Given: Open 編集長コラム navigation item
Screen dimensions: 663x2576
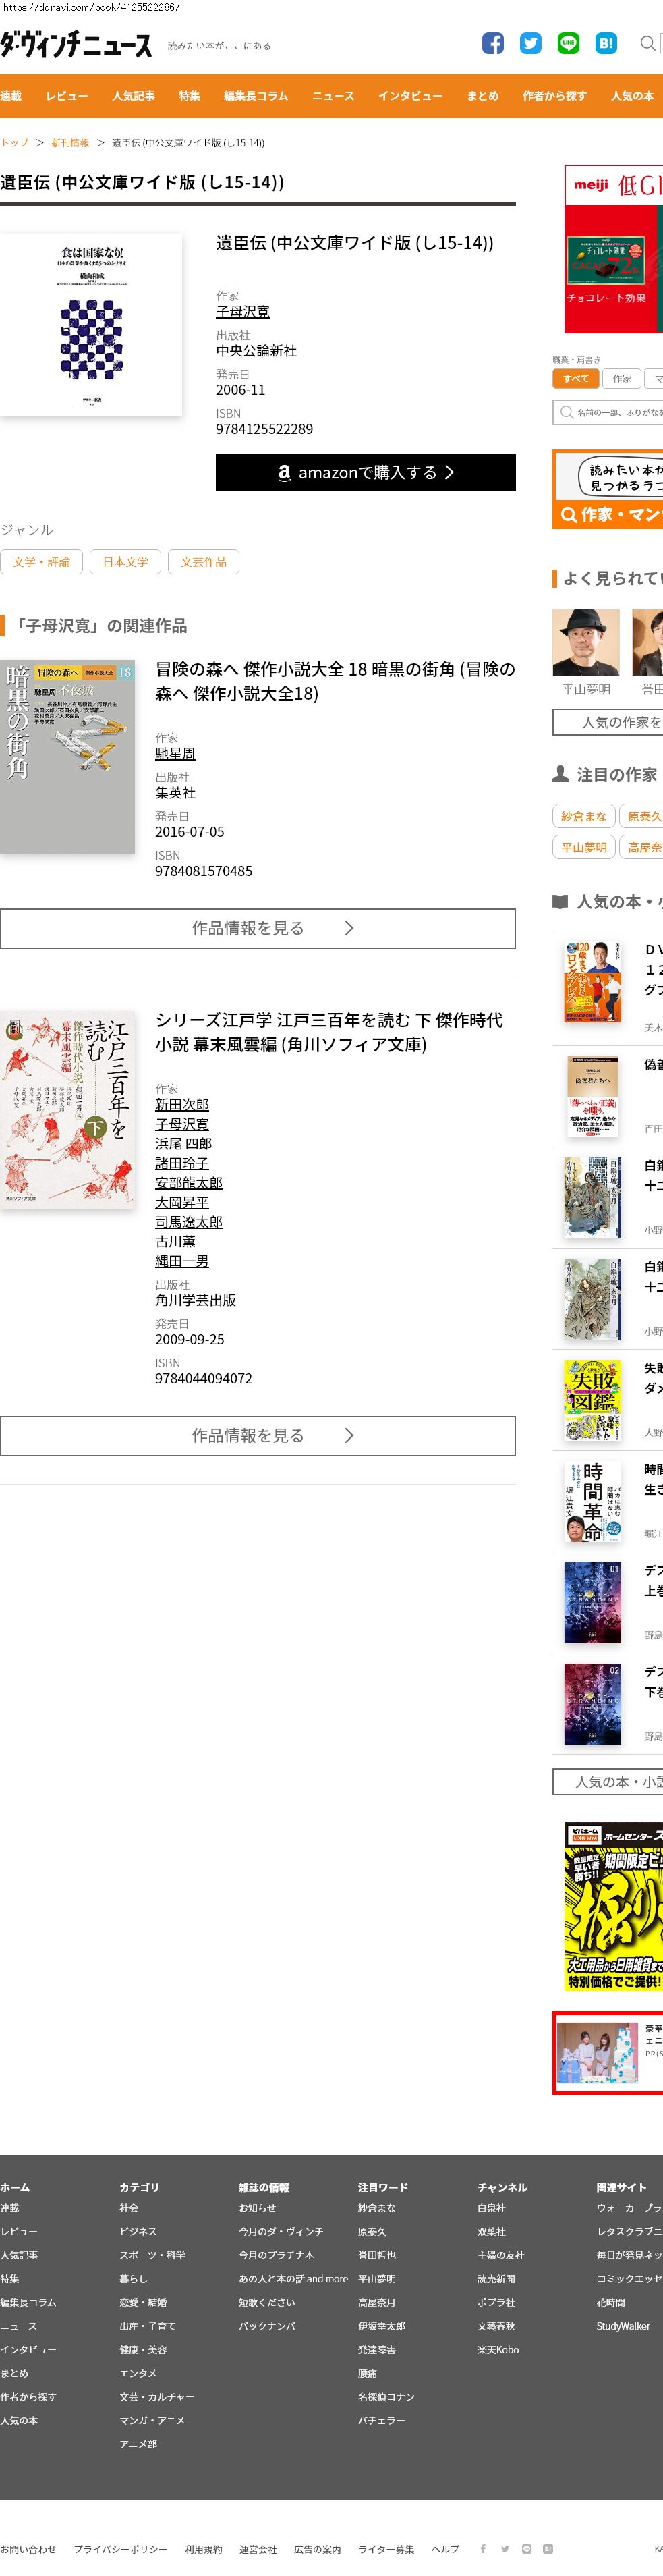Looking at the screenshot, I should [x=256, y=96].
